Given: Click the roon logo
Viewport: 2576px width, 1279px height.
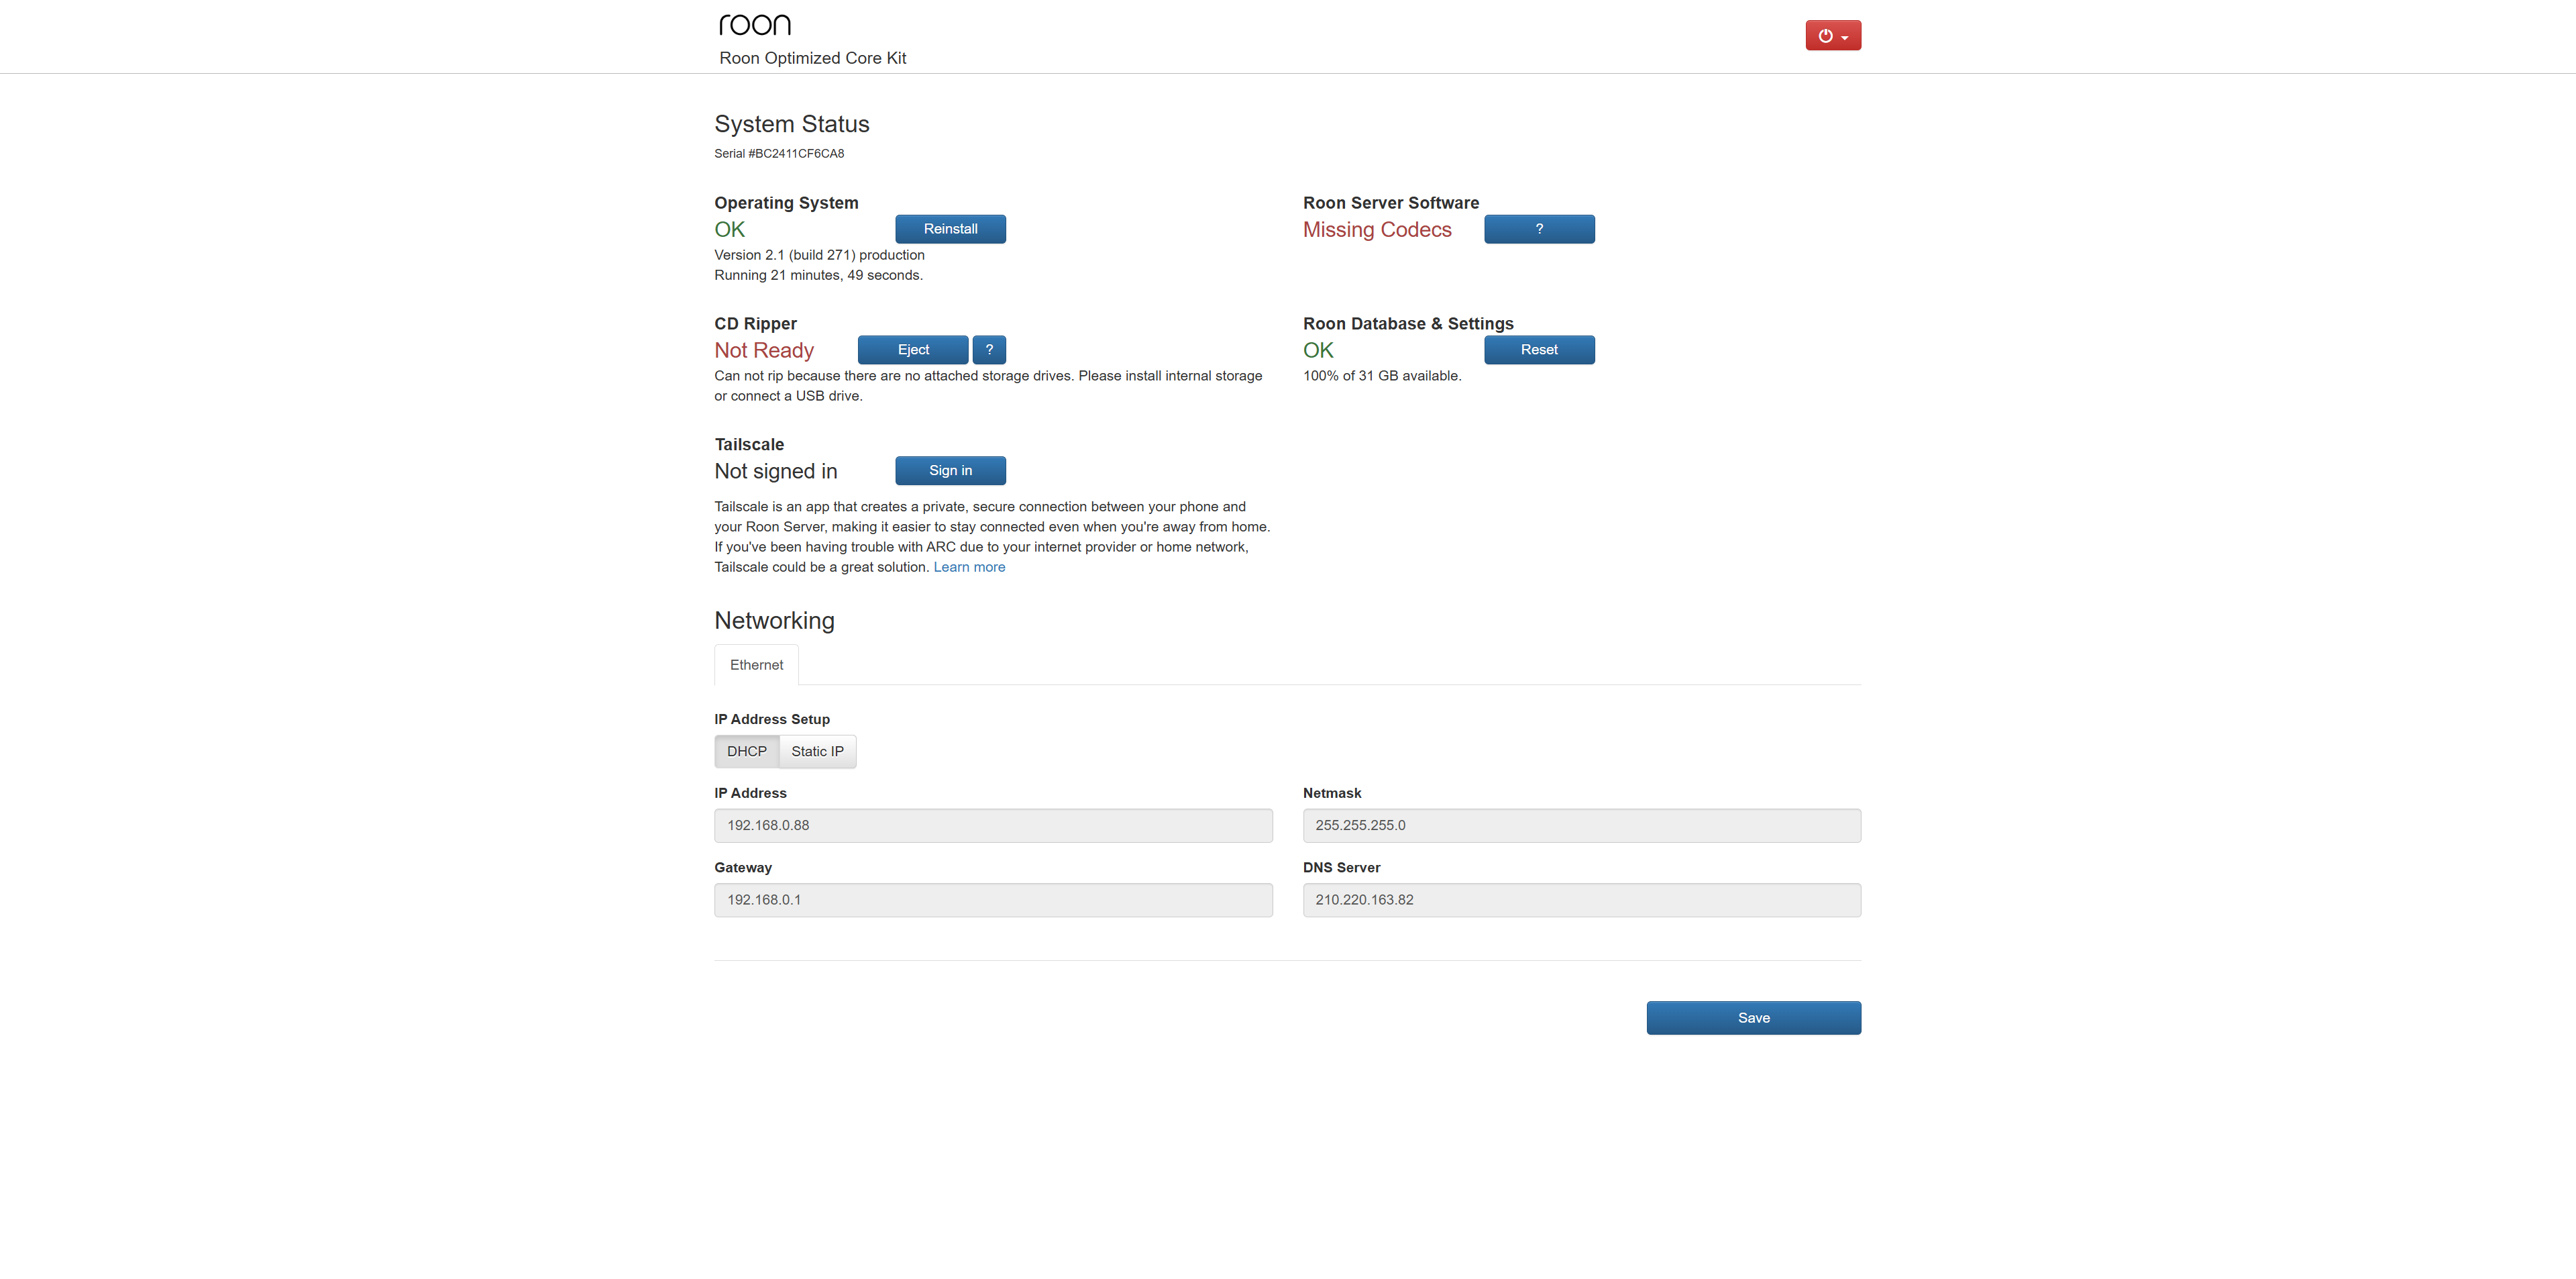Looking at the screenshot, I should 755,25.
